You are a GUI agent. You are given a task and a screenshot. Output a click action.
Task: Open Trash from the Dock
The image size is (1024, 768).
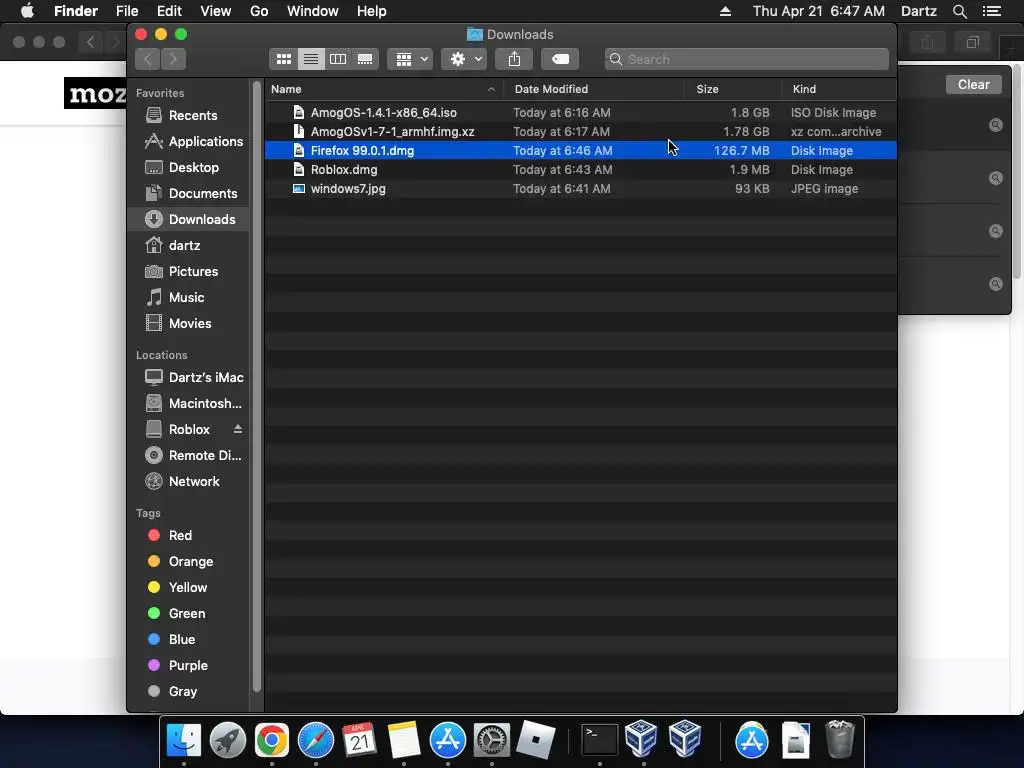point(839,740)
